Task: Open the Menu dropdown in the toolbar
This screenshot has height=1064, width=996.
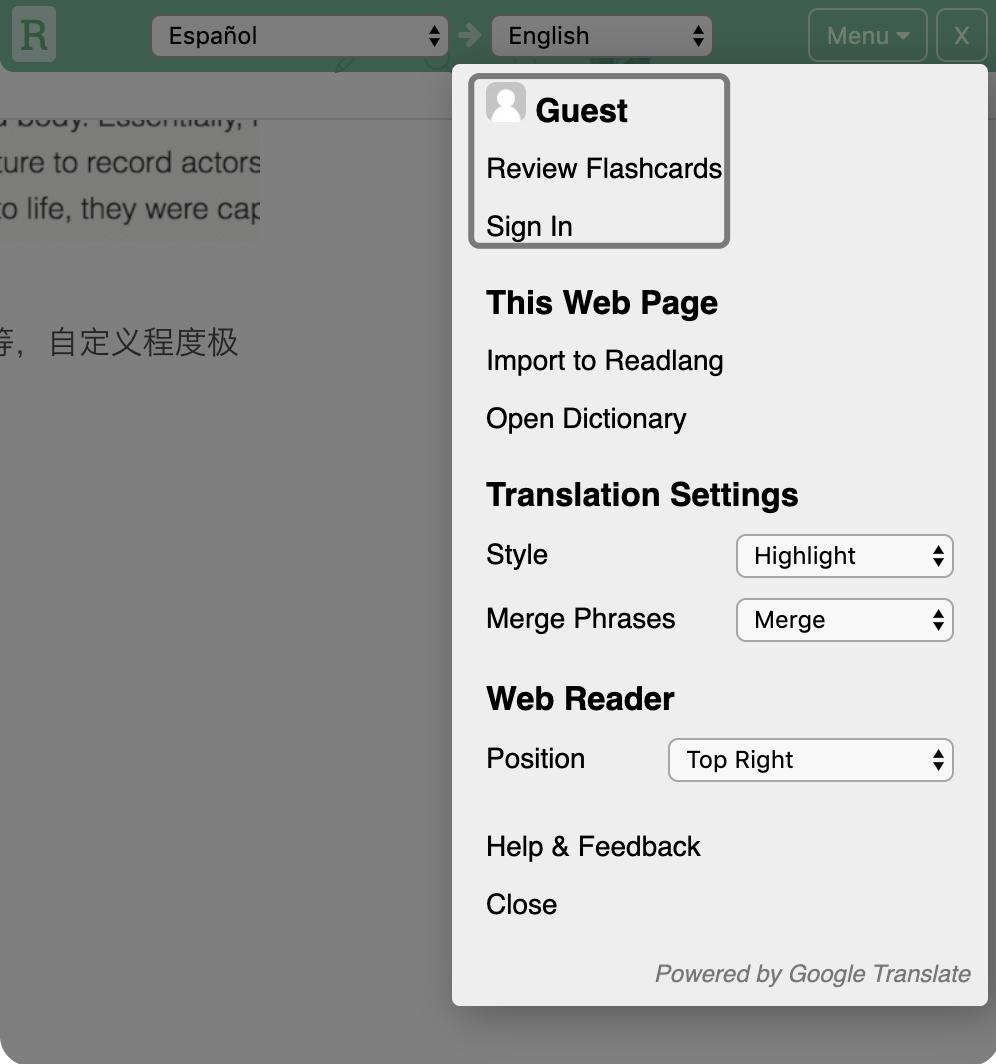Action: [x=866, y=35]
